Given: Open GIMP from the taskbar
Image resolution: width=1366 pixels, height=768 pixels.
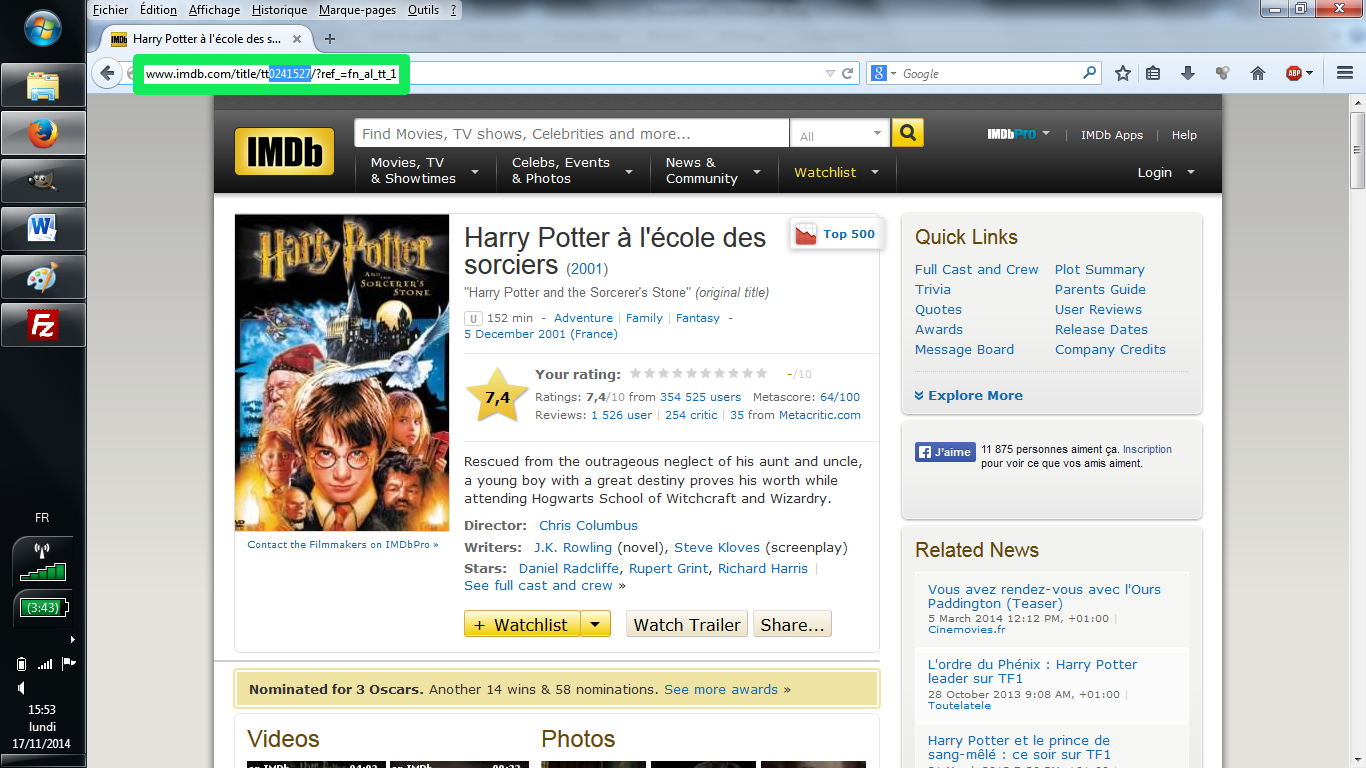Looking at the screenshot, I should (x=43, y=181).
